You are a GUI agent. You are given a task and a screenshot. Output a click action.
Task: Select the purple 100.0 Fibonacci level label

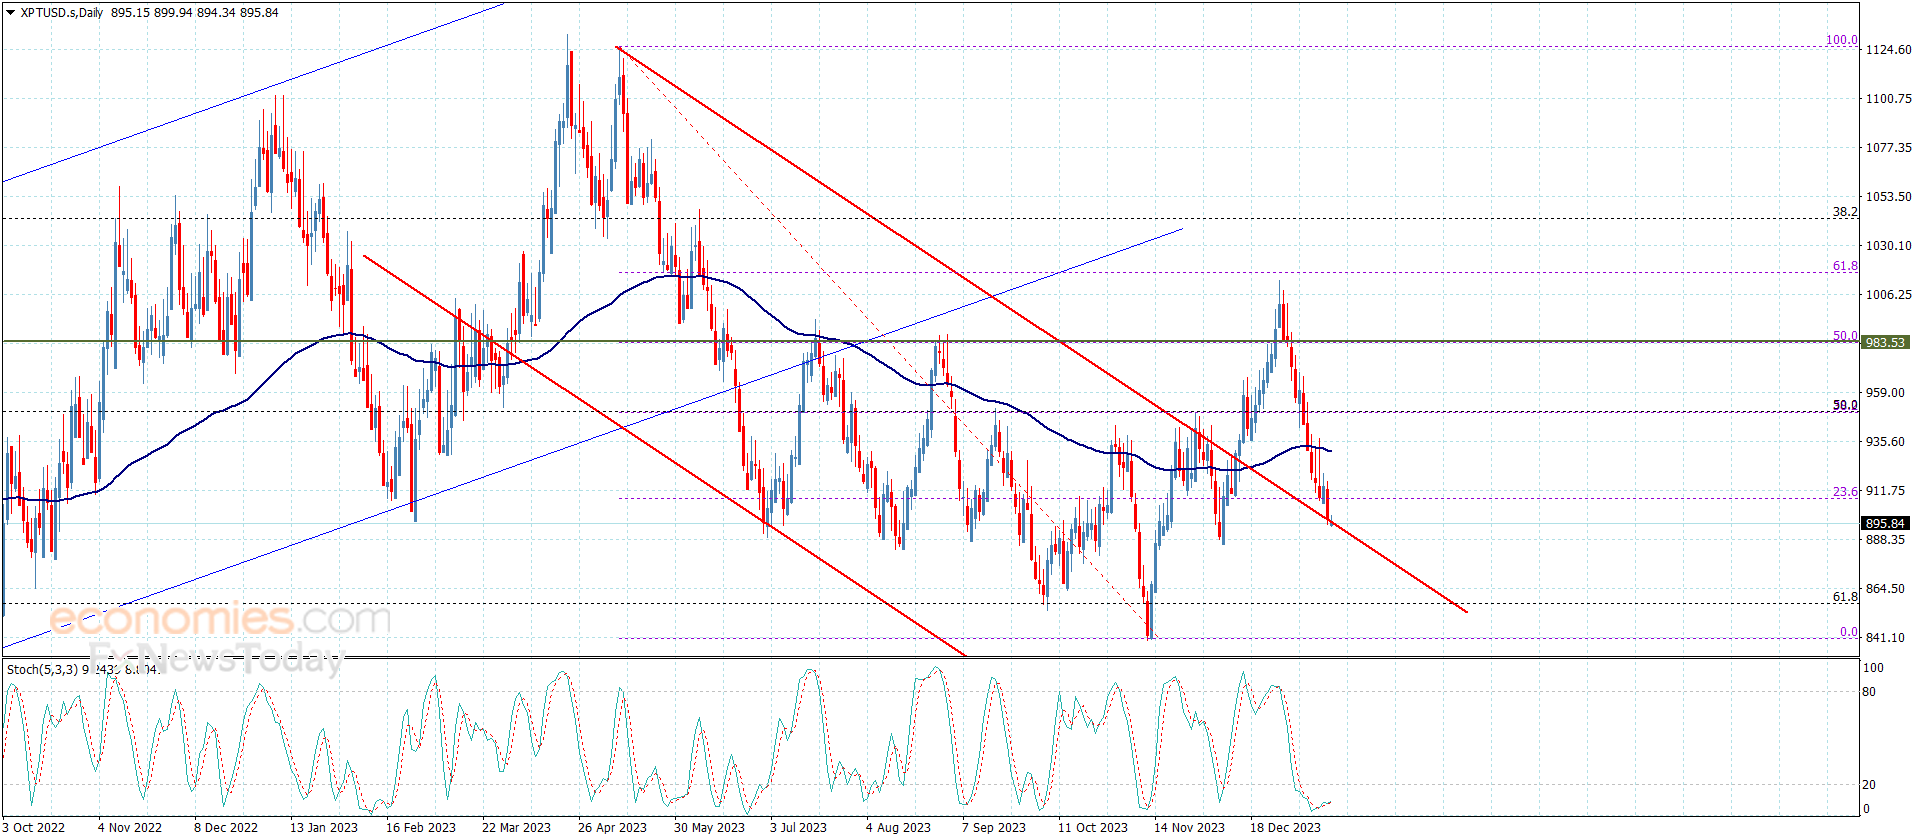coord(1842,40)
